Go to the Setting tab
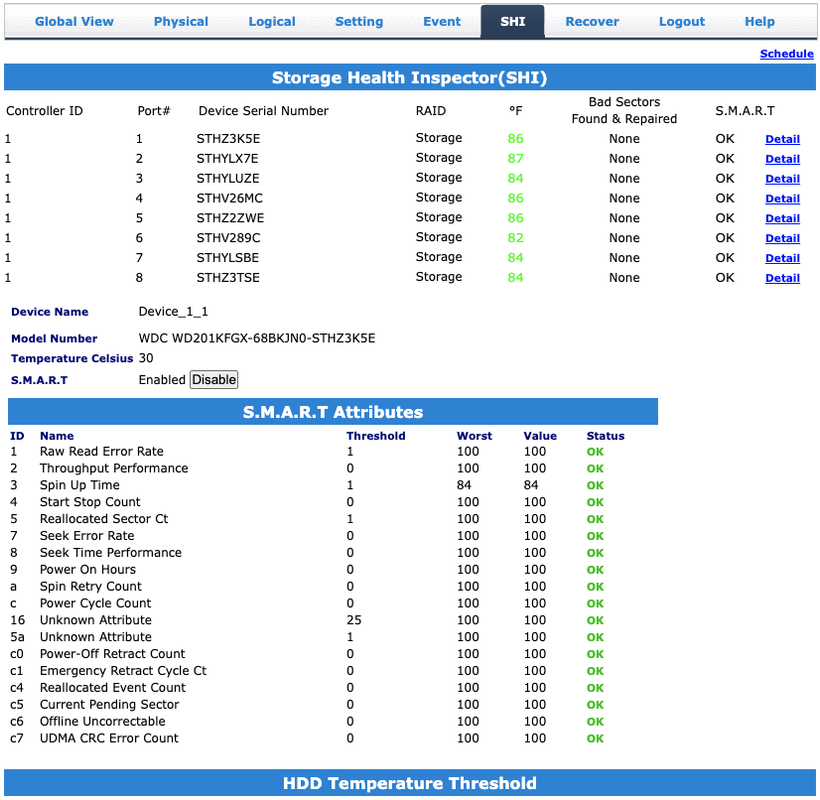This screenshot has height=800, width=820. [359, 21]
